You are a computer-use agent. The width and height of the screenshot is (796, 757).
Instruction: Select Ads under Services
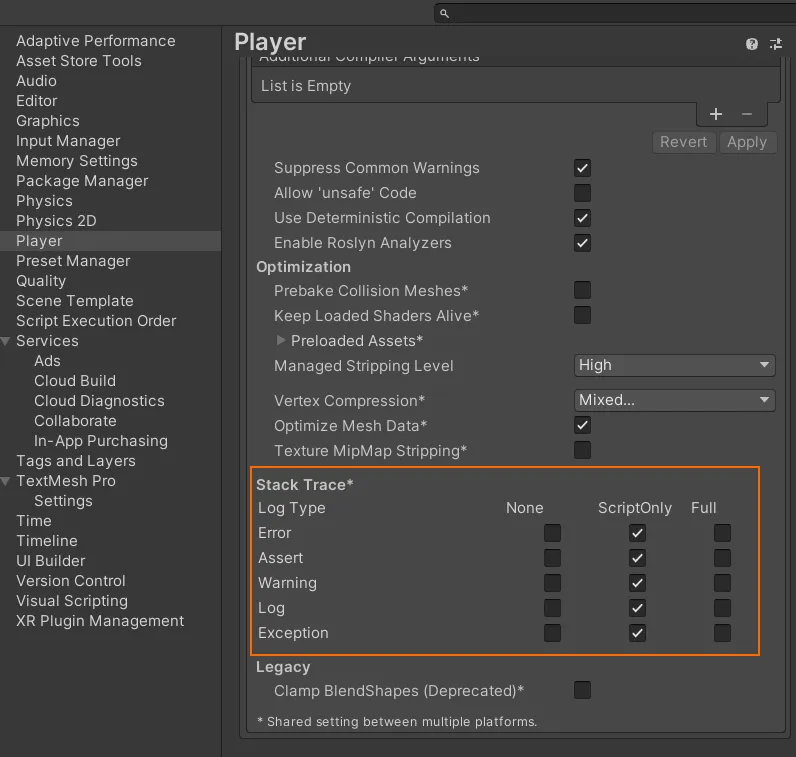pos(47,361)
